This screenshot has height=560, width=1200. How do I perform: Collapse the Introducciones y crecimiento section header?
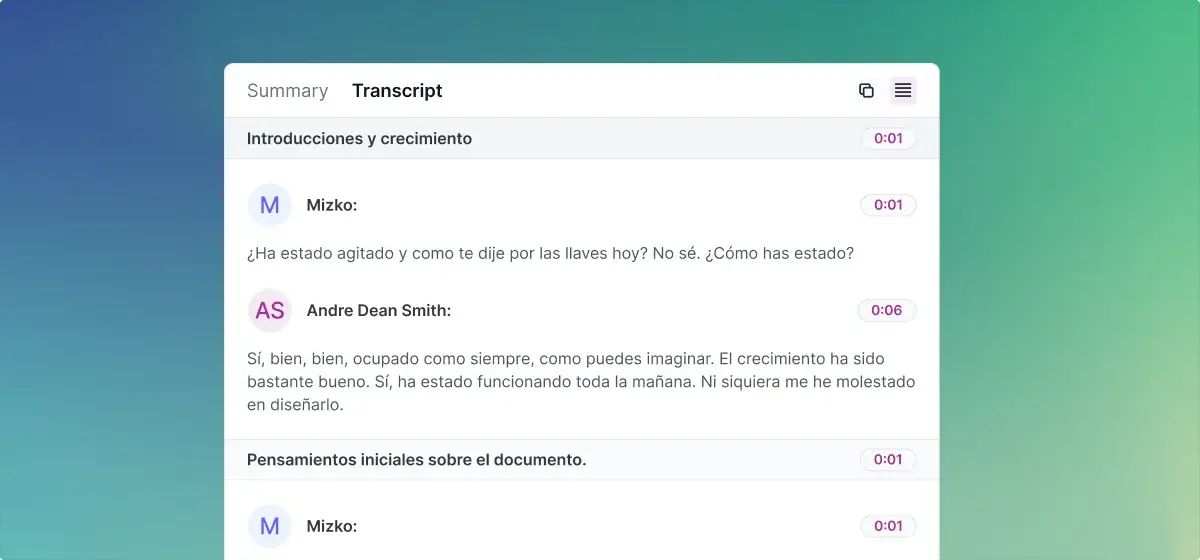click(x=582, y=139)
